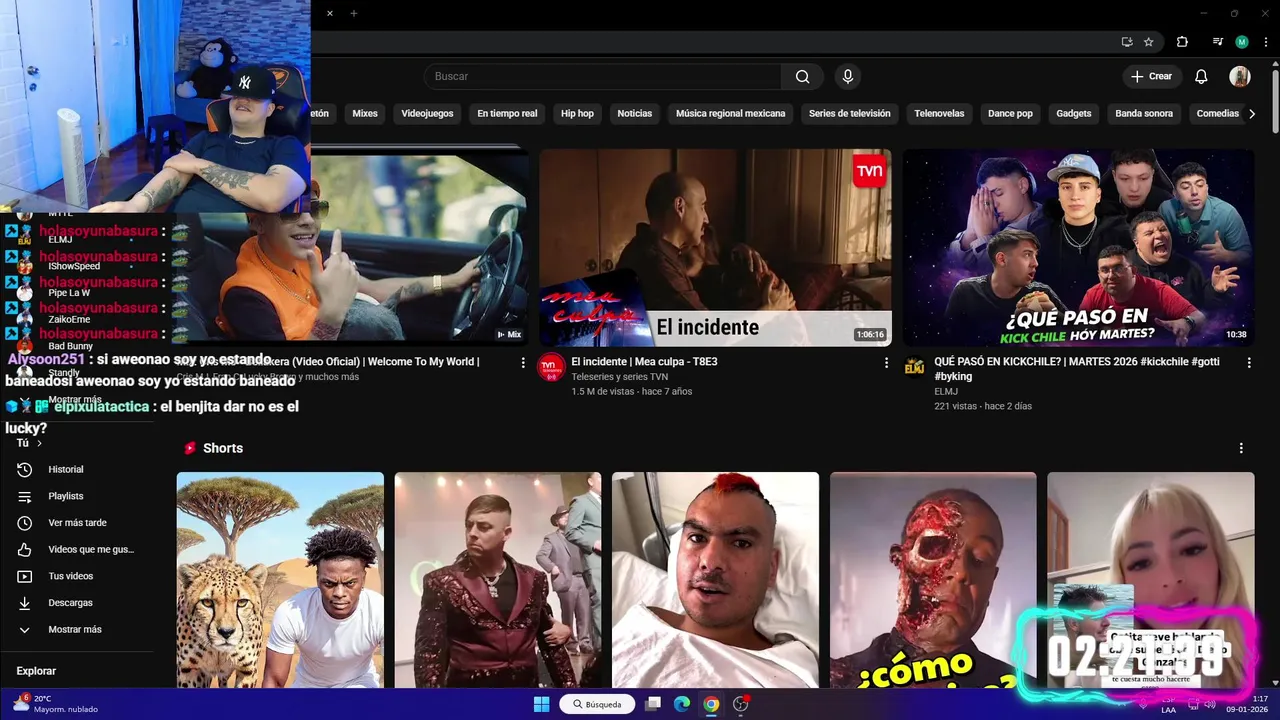
Task: Open Shorts section three-dot menu
Action: tap(1241, 448)
